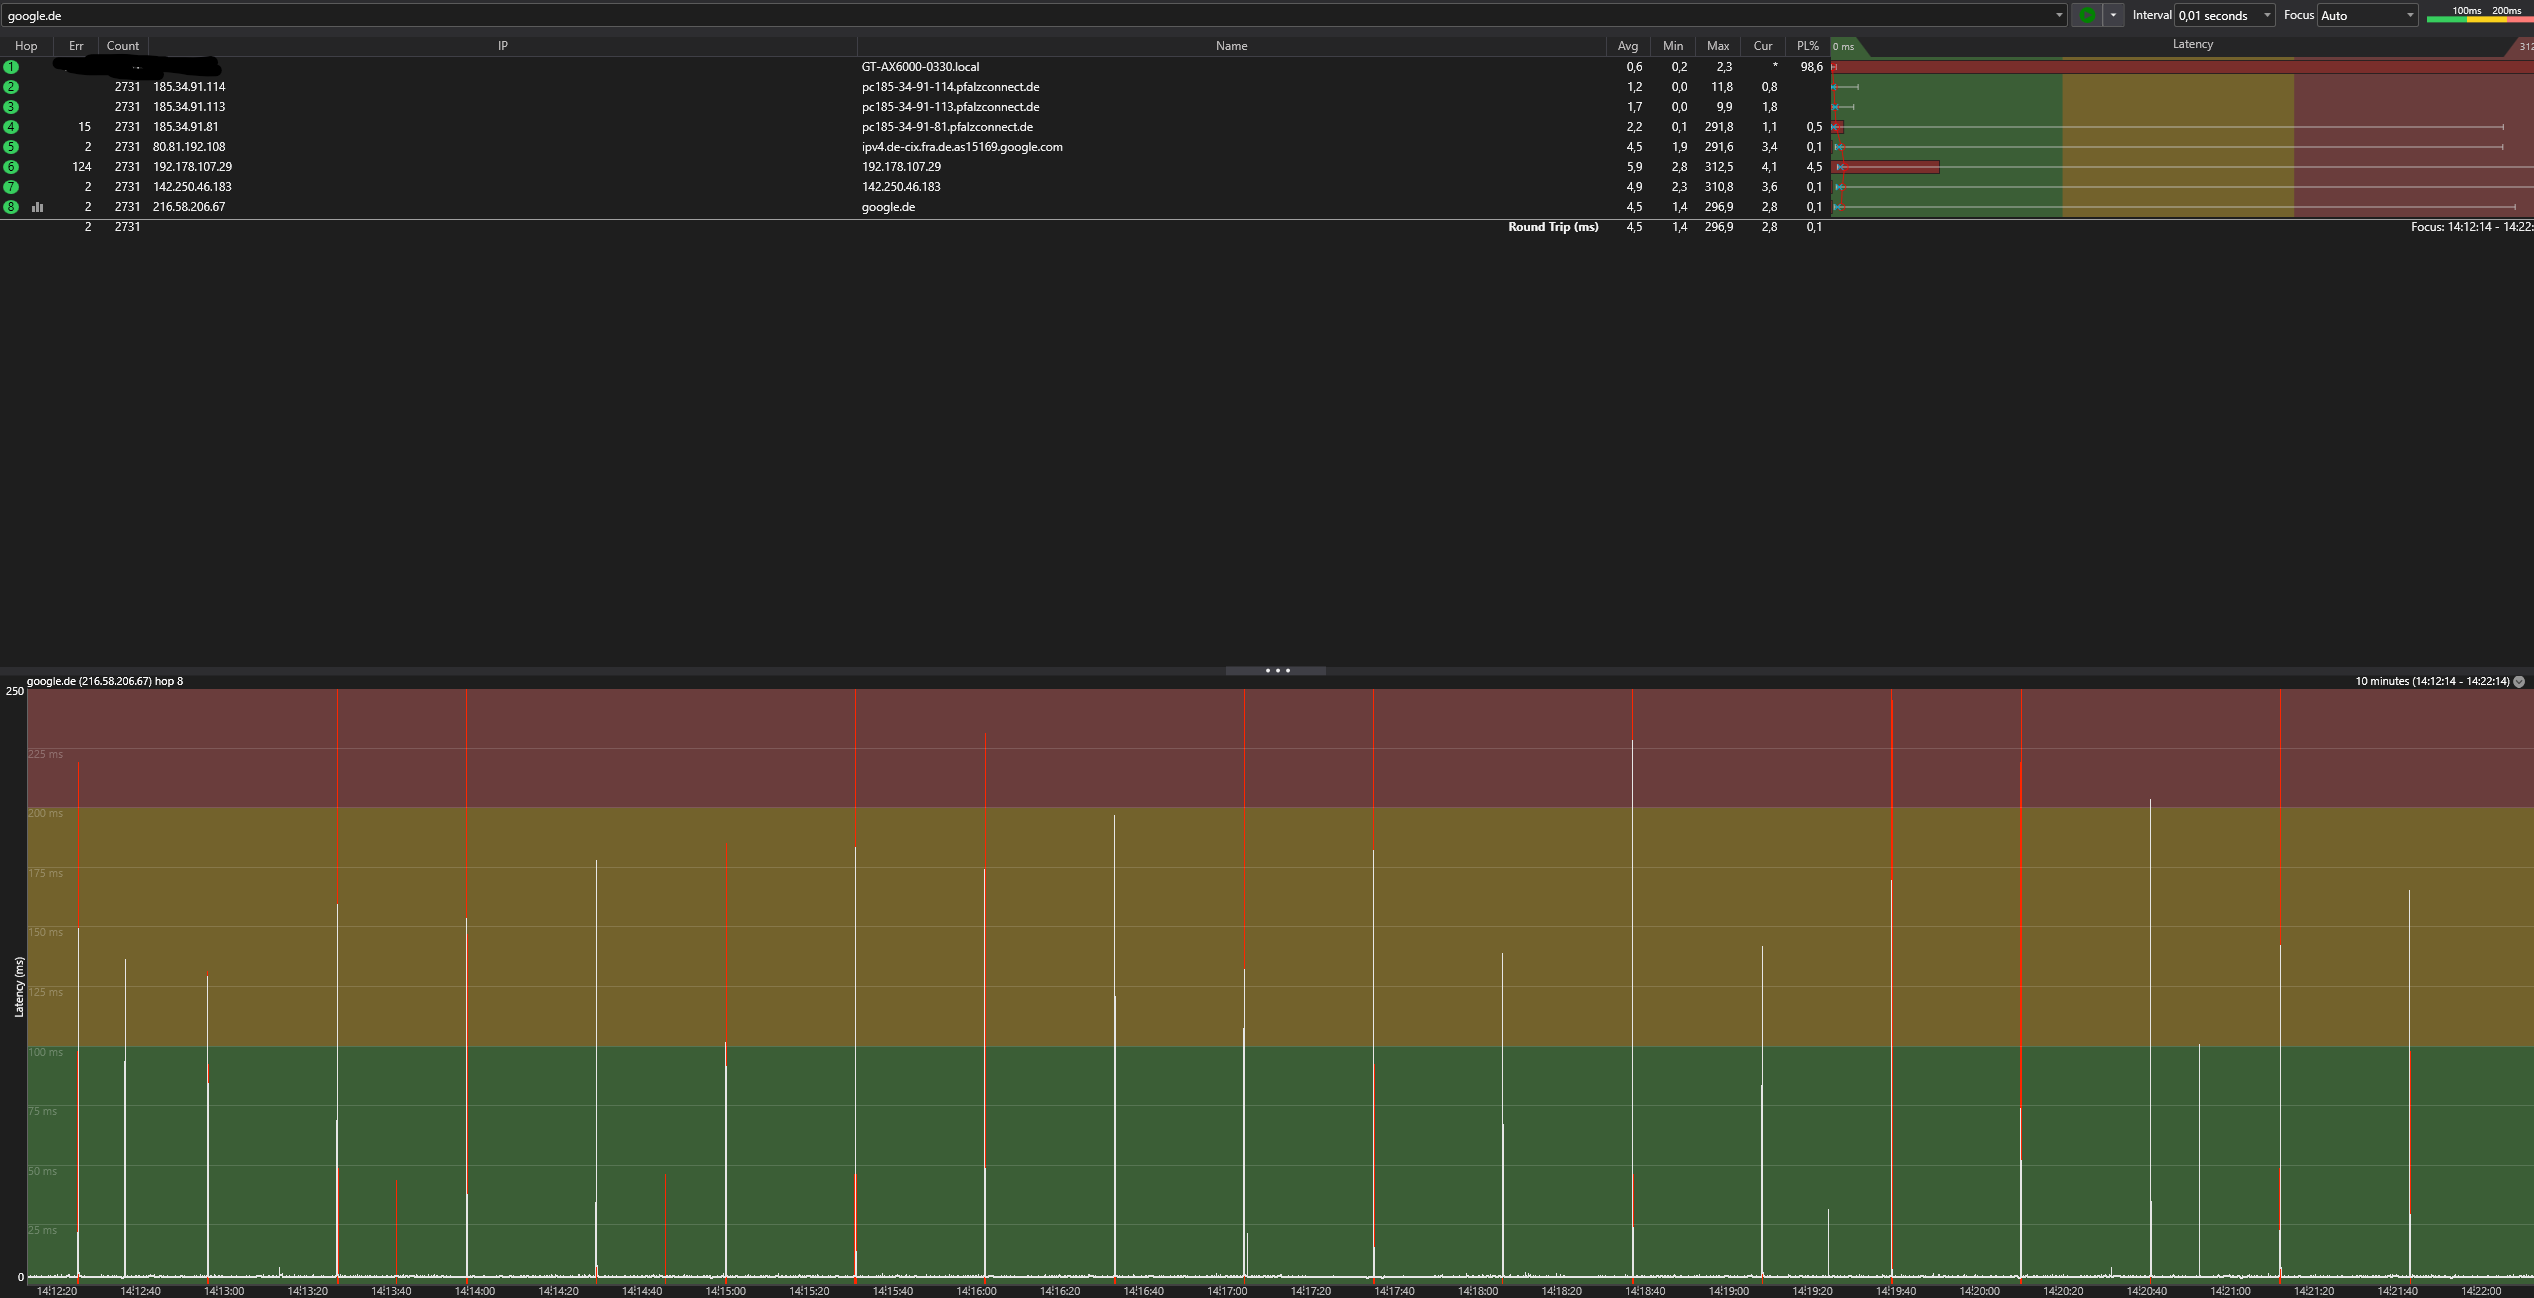Viewport: 2534px width, 1298px height.
Task: Click hostname pc185-34-91-114.pfalzconnect.de
Action: point(950,87)
